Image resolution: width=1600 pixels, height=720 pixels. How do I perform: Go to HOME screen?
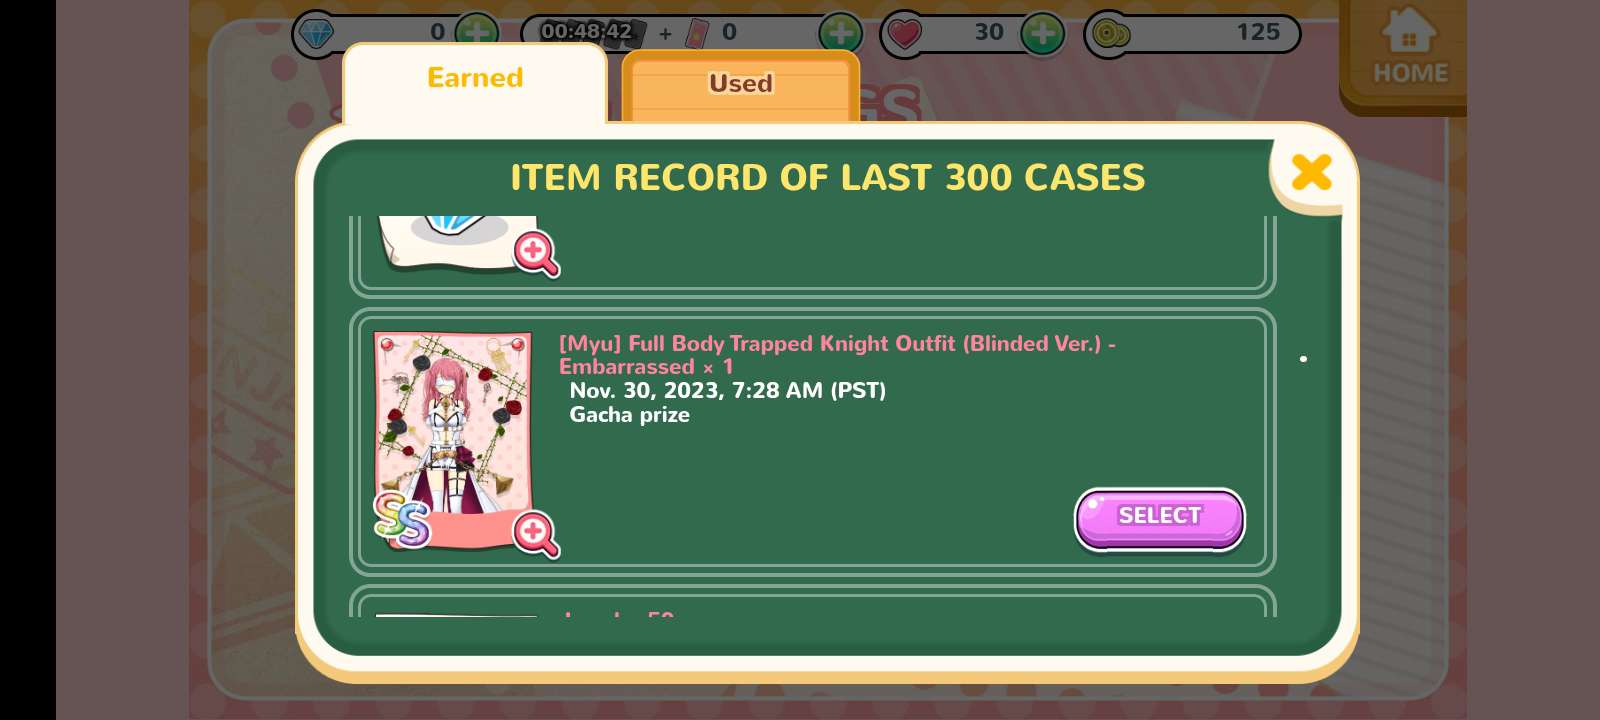[1409, 47]
